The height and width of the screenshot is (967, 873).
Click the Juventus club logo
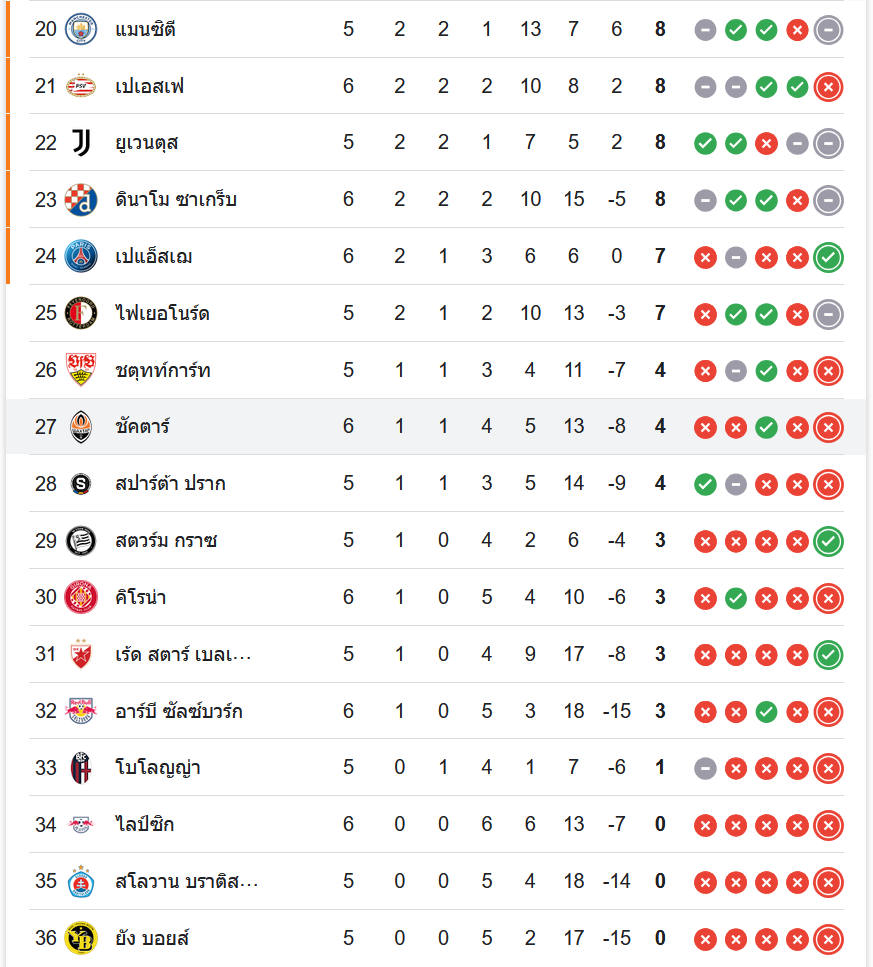(x=81, y=143)
